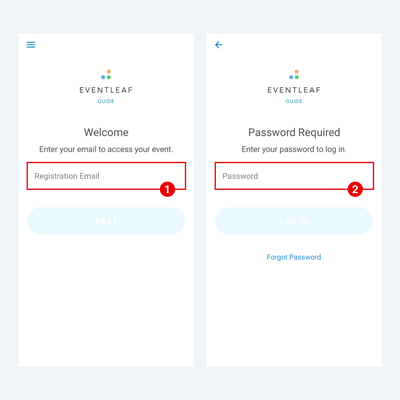Tap the back arrow icon
400x400 pixels.
218,45
